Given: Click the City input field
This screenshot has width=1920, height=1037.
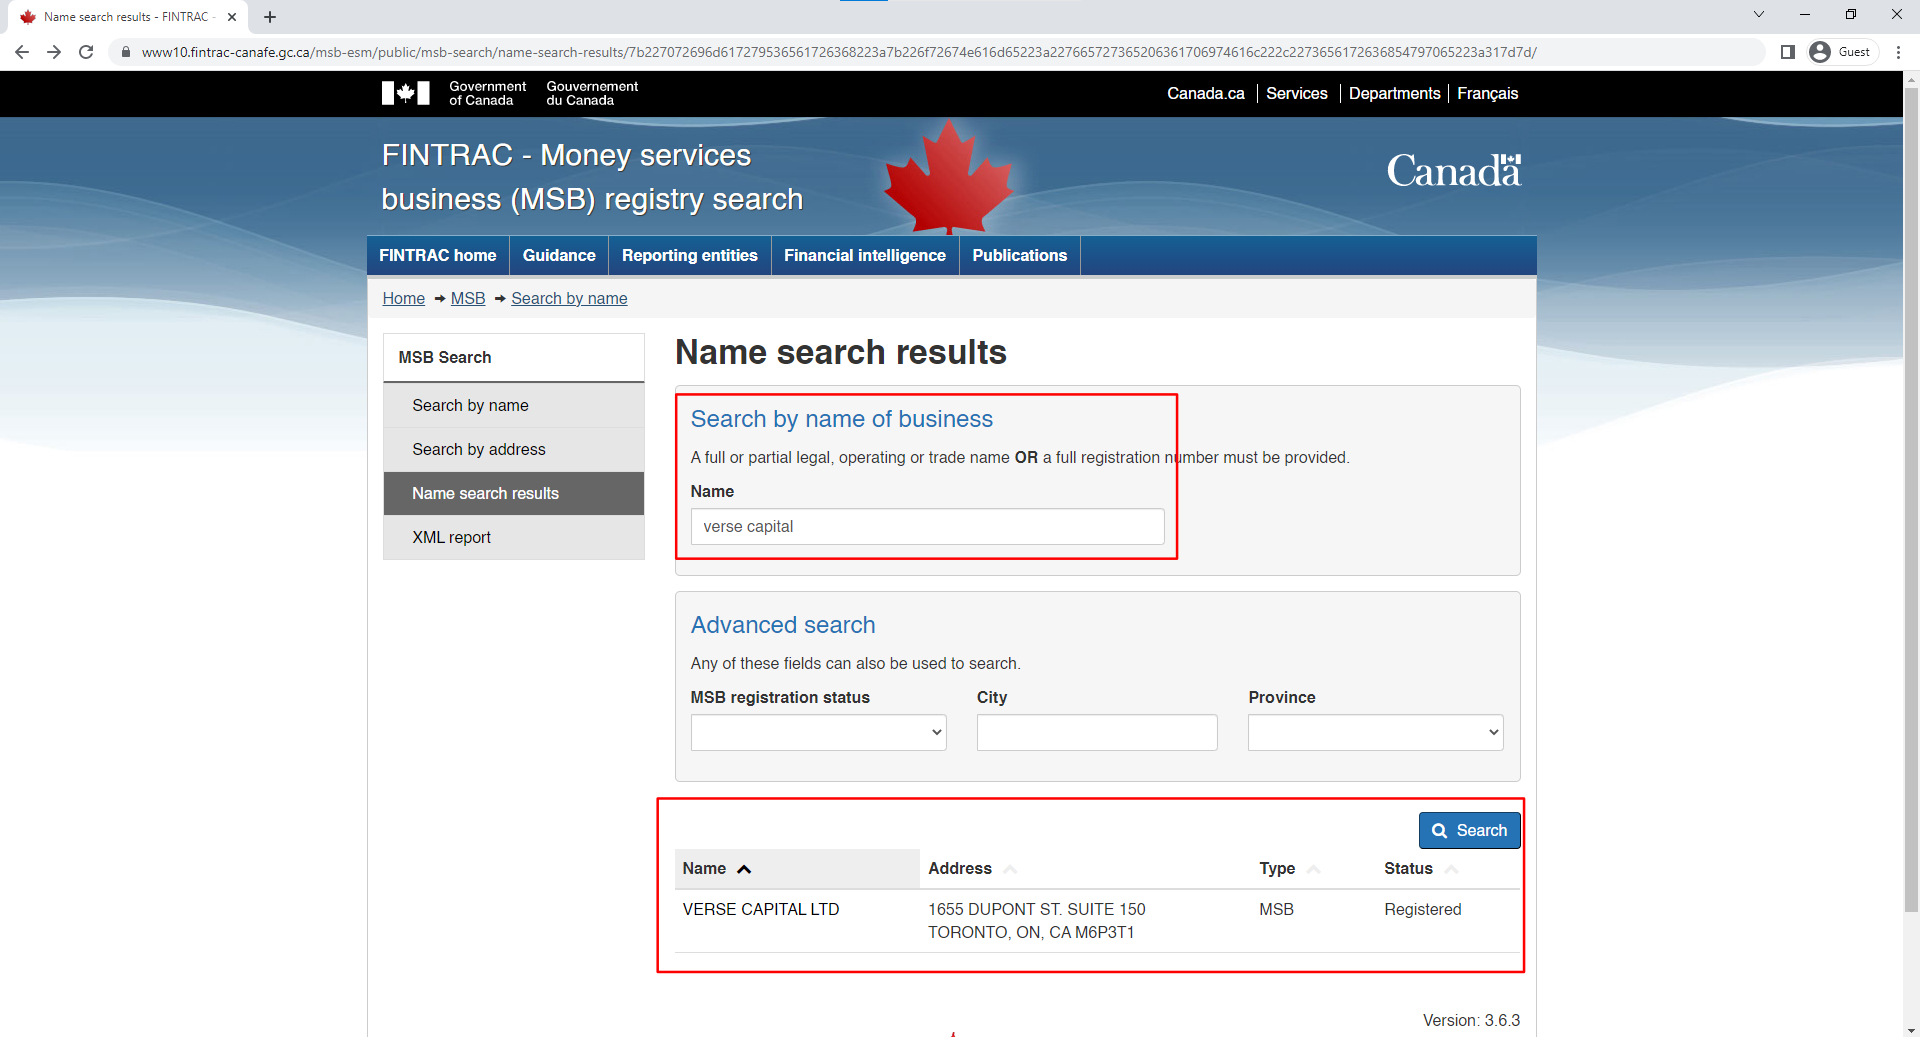Looking at the screenshot, I should coord(1097,732).
